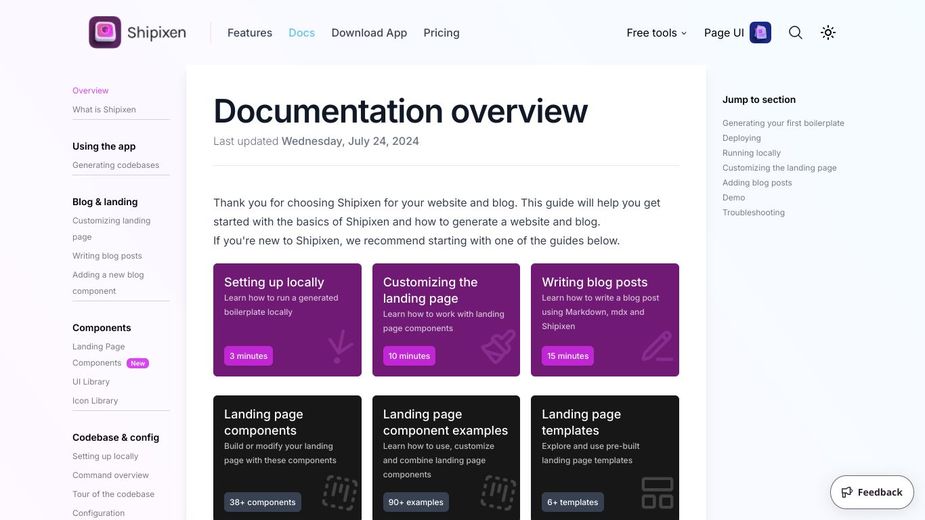Open Icon Library in sidebar
925x520 pixels.
coord(95,400)
